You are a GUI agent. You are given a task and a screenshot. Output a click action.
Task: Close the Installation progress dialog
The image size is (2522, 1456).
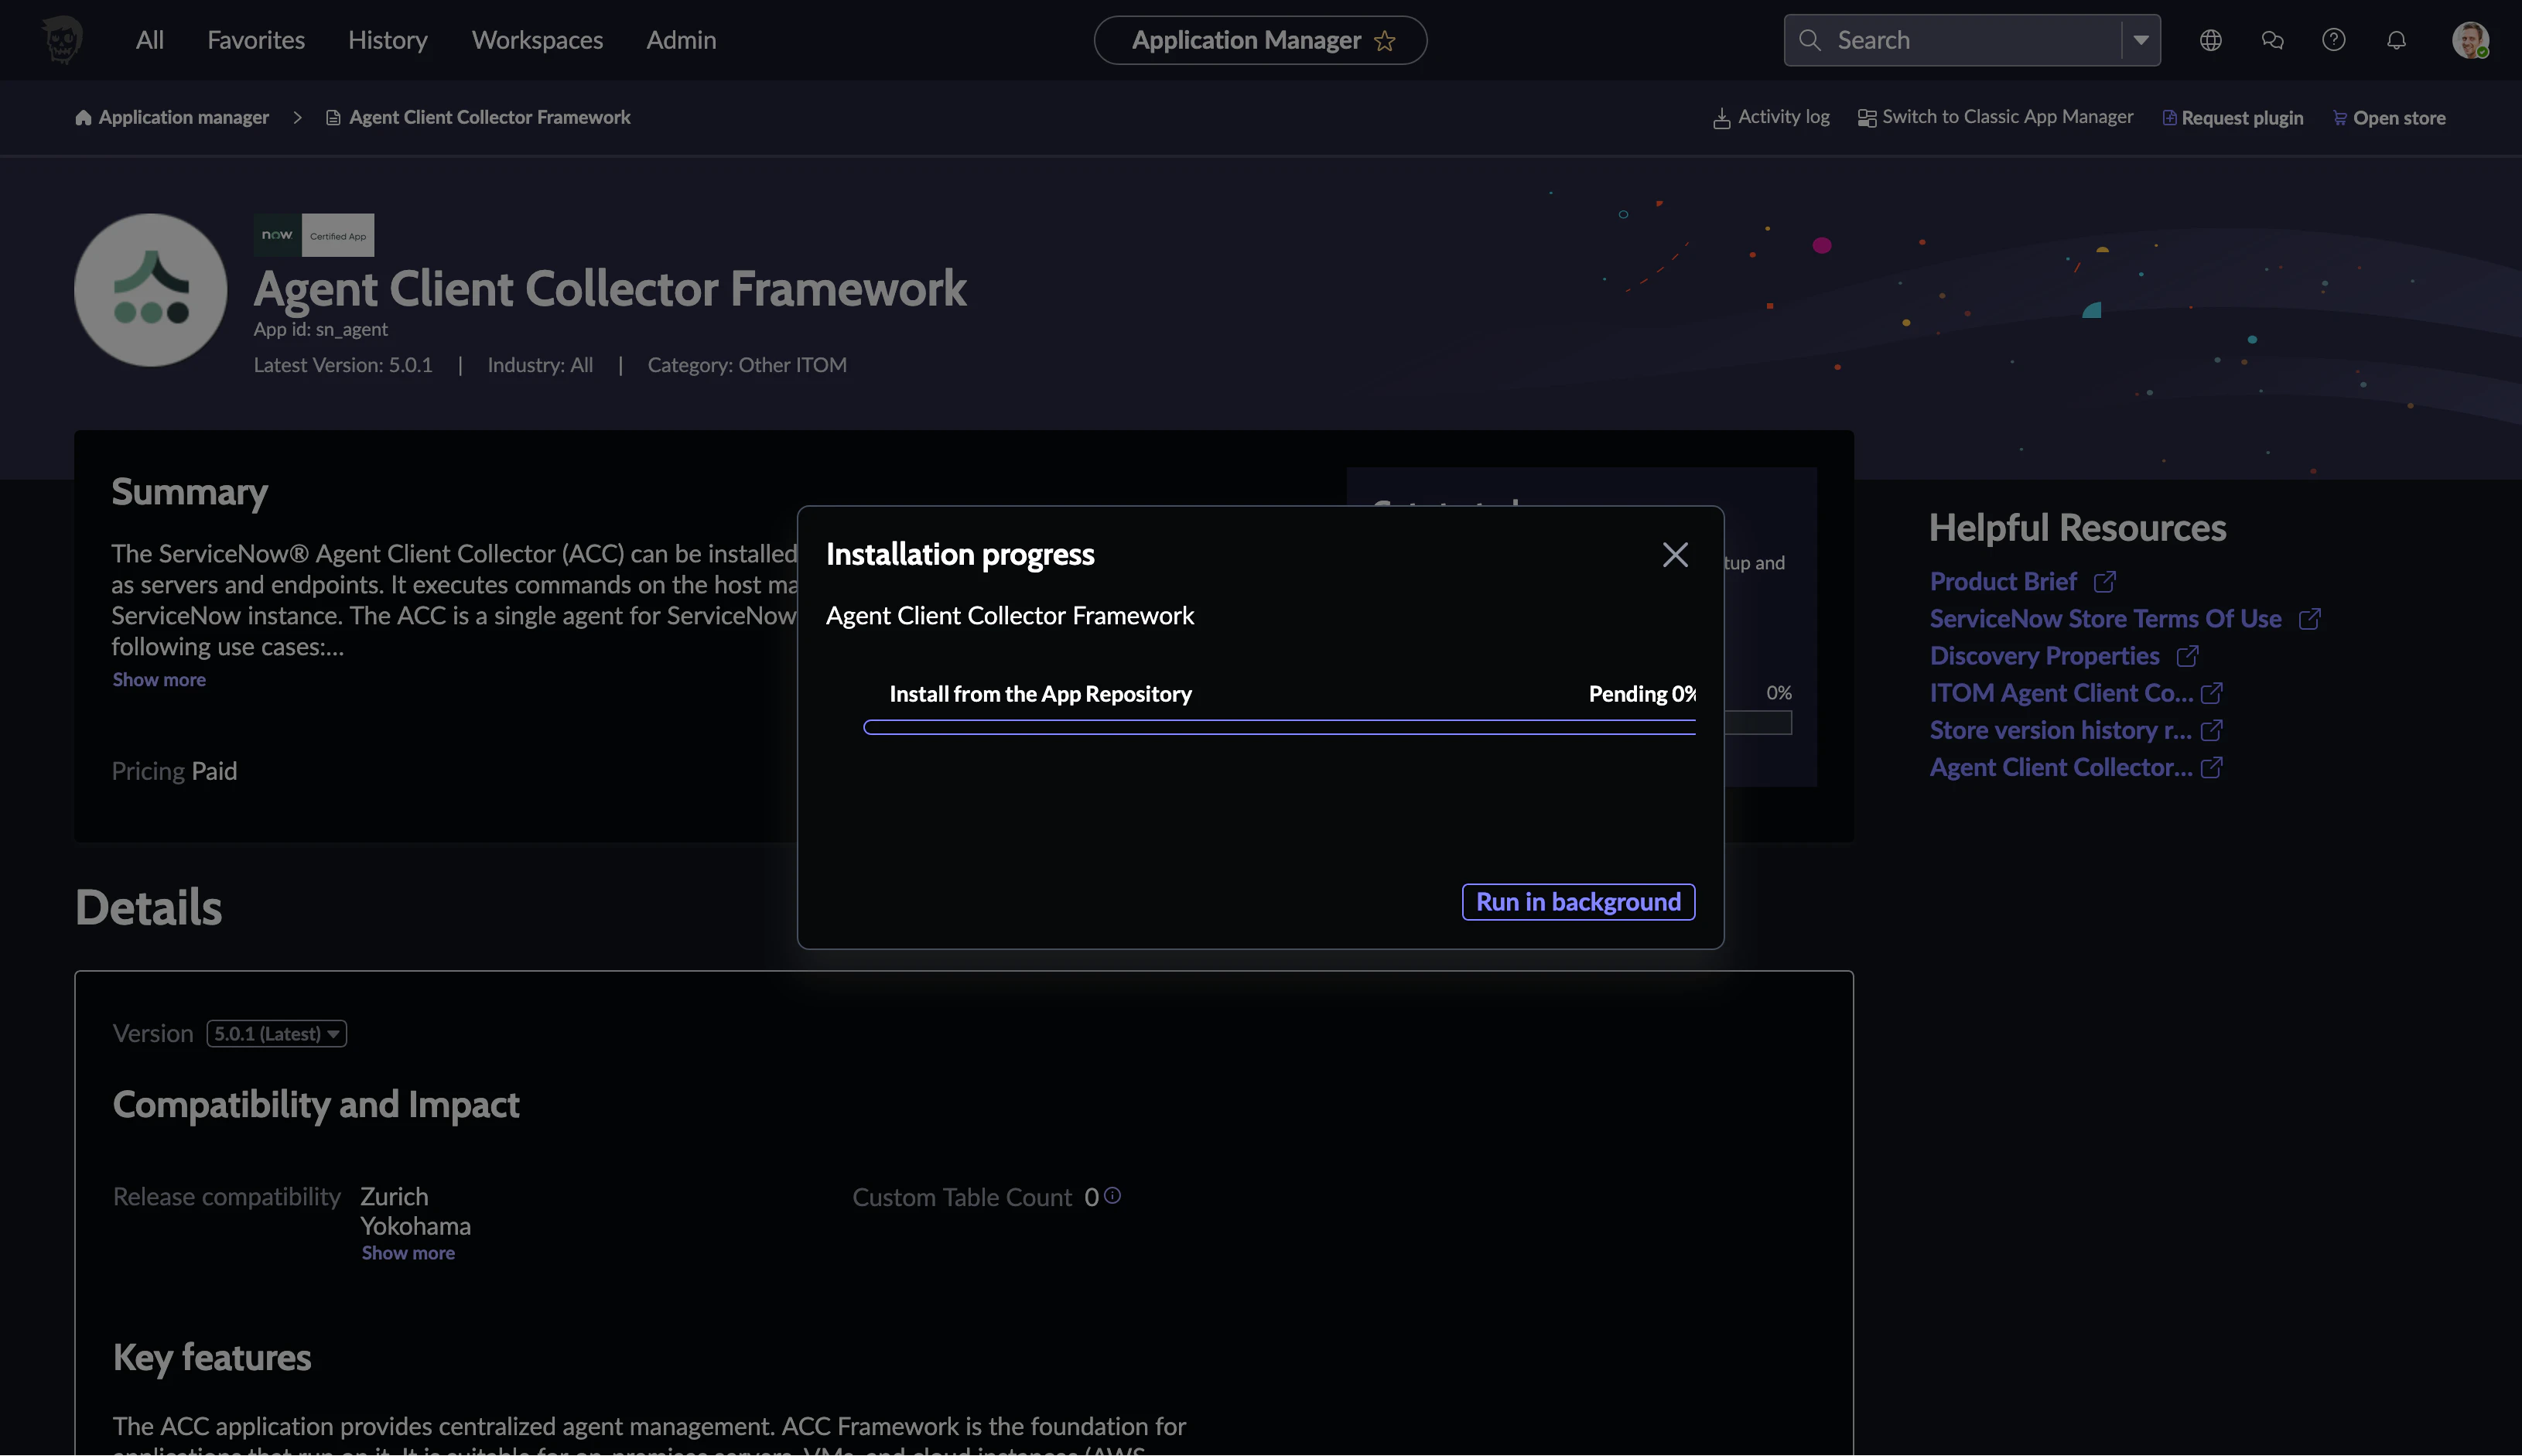(x=1675, y=555)
